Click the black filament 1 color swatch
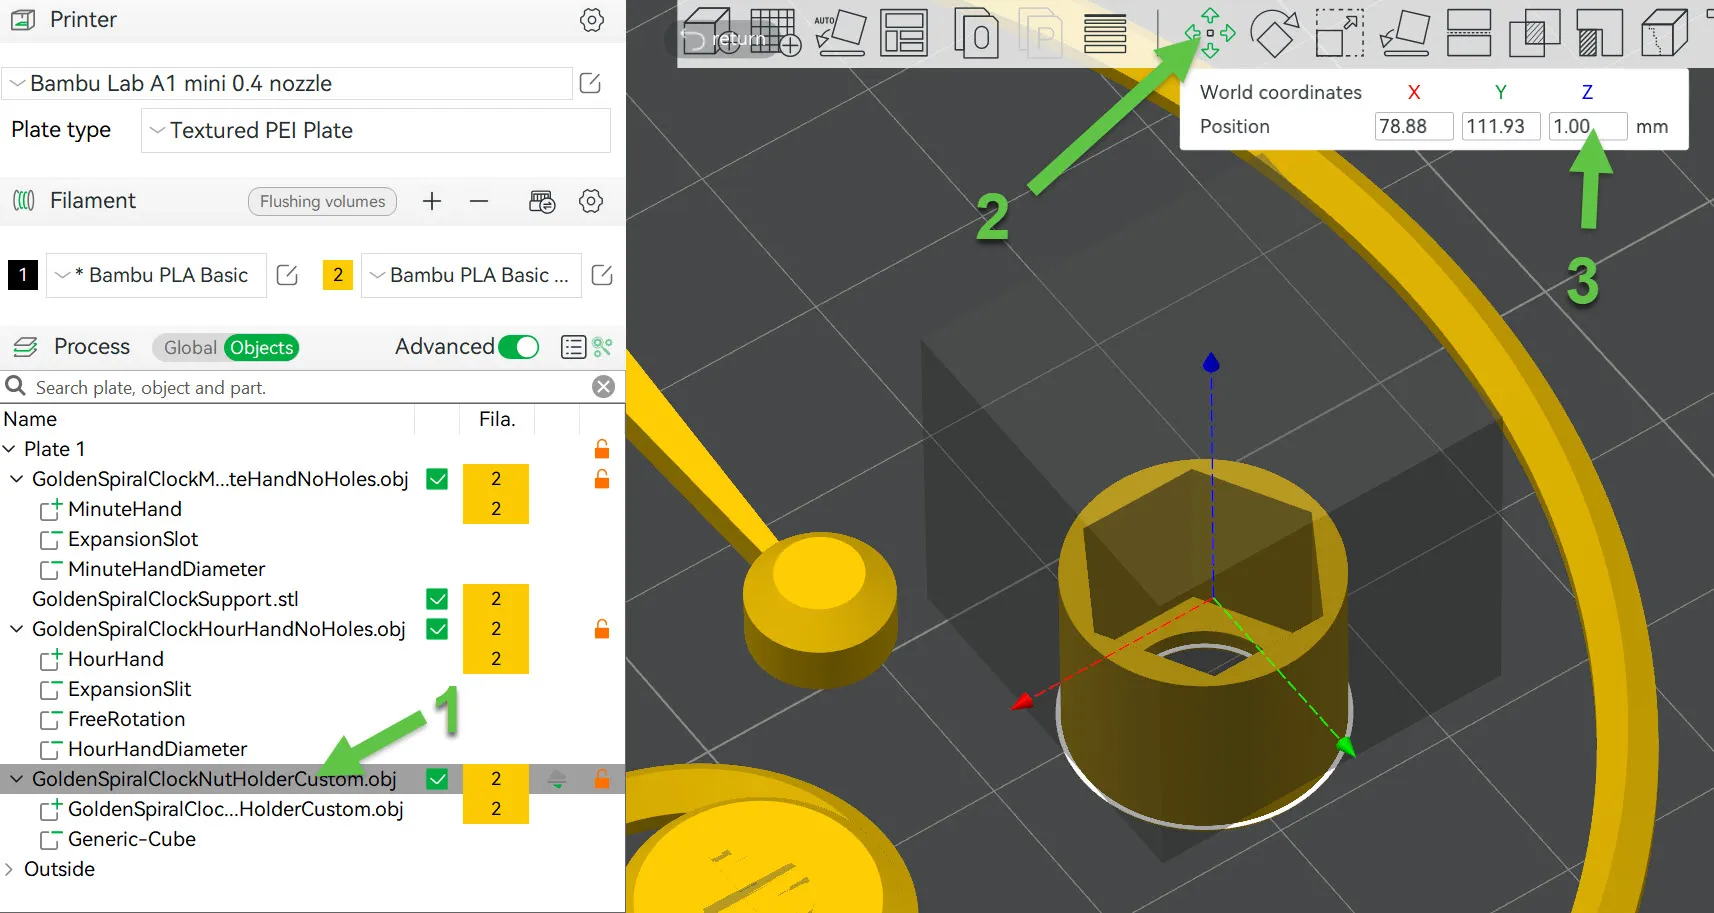 point(23,275)
